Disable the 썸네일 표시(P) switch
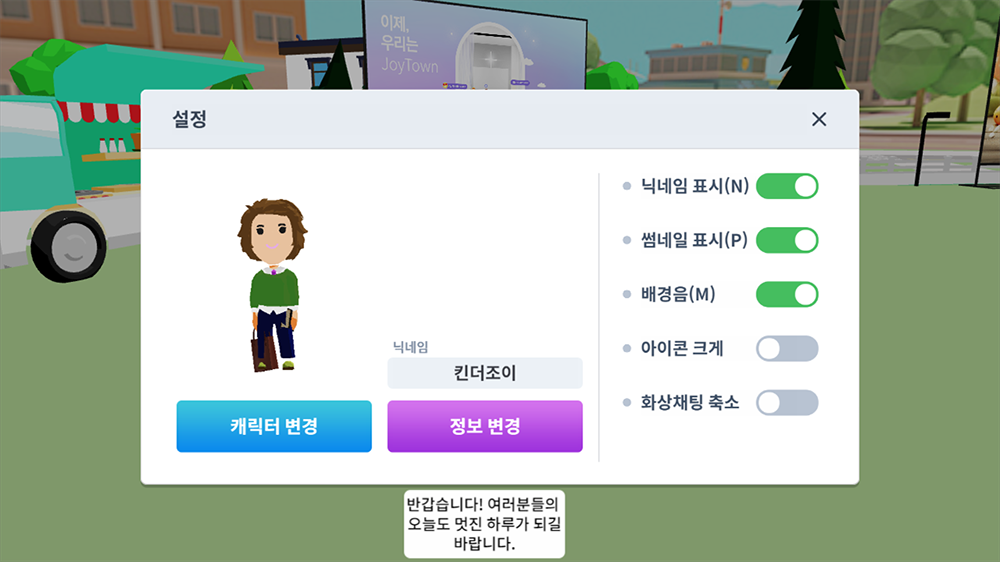Viewport: 1000px width, 562px height. [x=787, y=240]
